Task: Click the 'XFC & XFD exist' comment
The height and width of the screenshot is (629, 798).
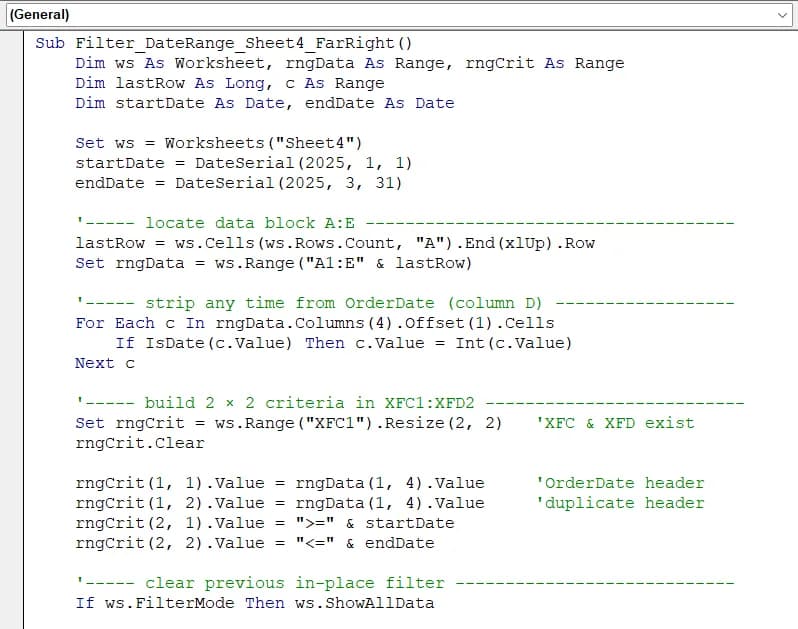Action: coord(615,423)
